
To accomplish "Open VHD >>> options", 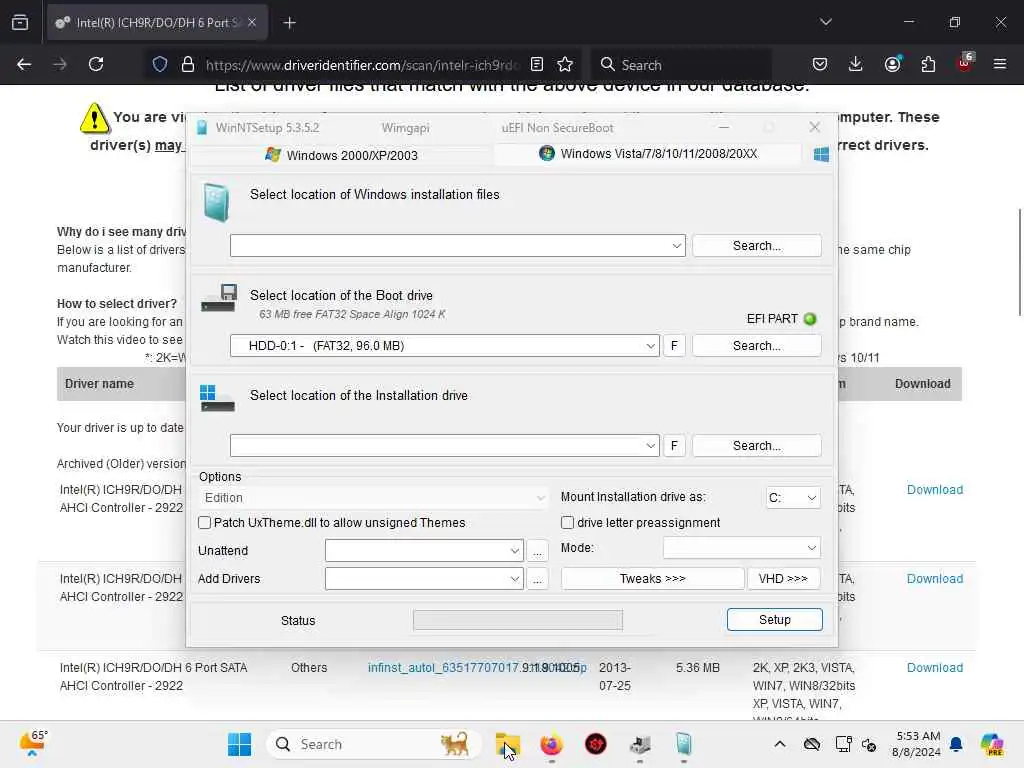I will tap(784, 579).
